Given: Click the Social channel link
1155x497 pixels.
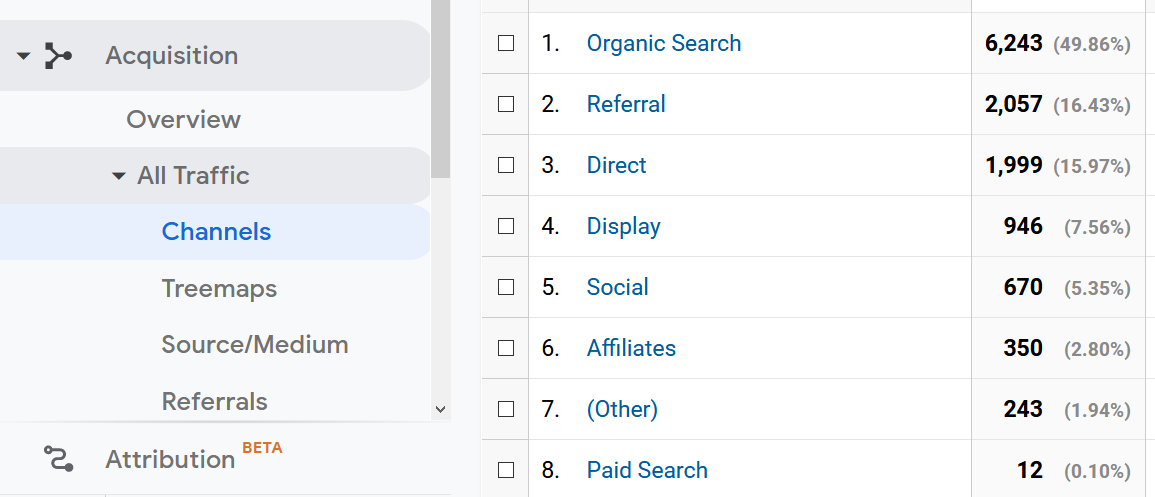Looking at the screenshot, I should click(x=617, y=287).
